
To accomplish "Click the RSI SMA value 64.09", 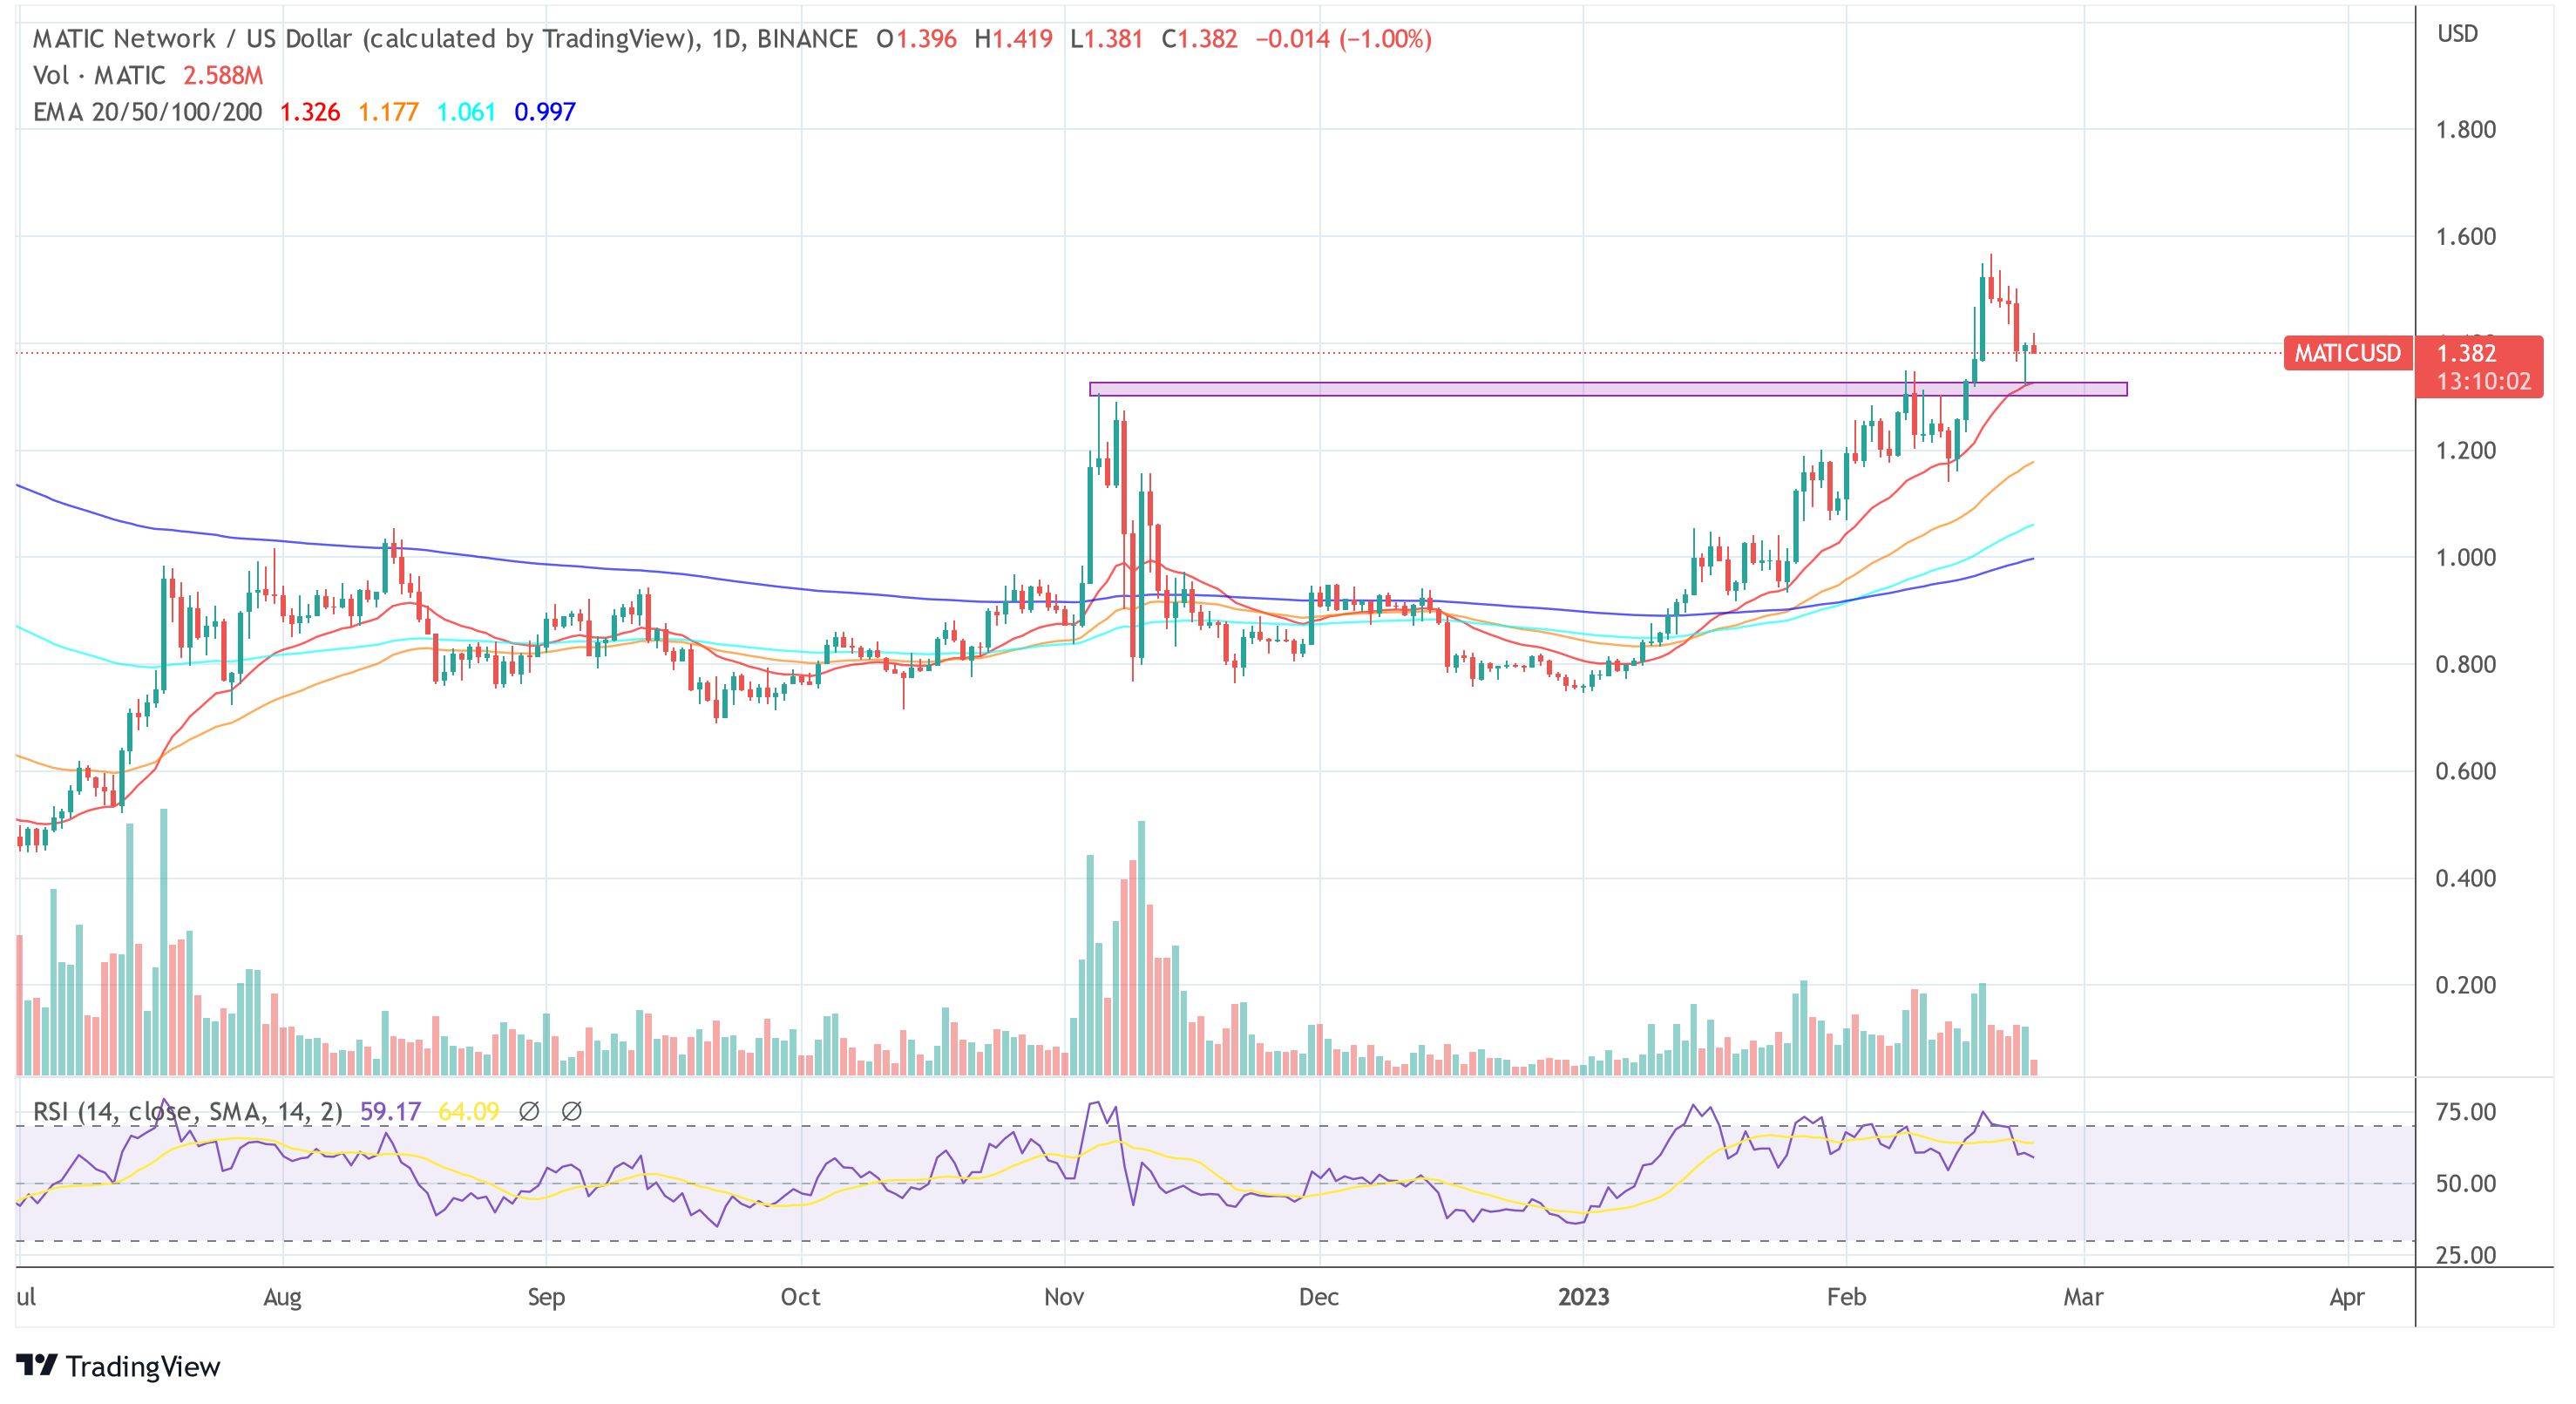I will (468, 1111).
